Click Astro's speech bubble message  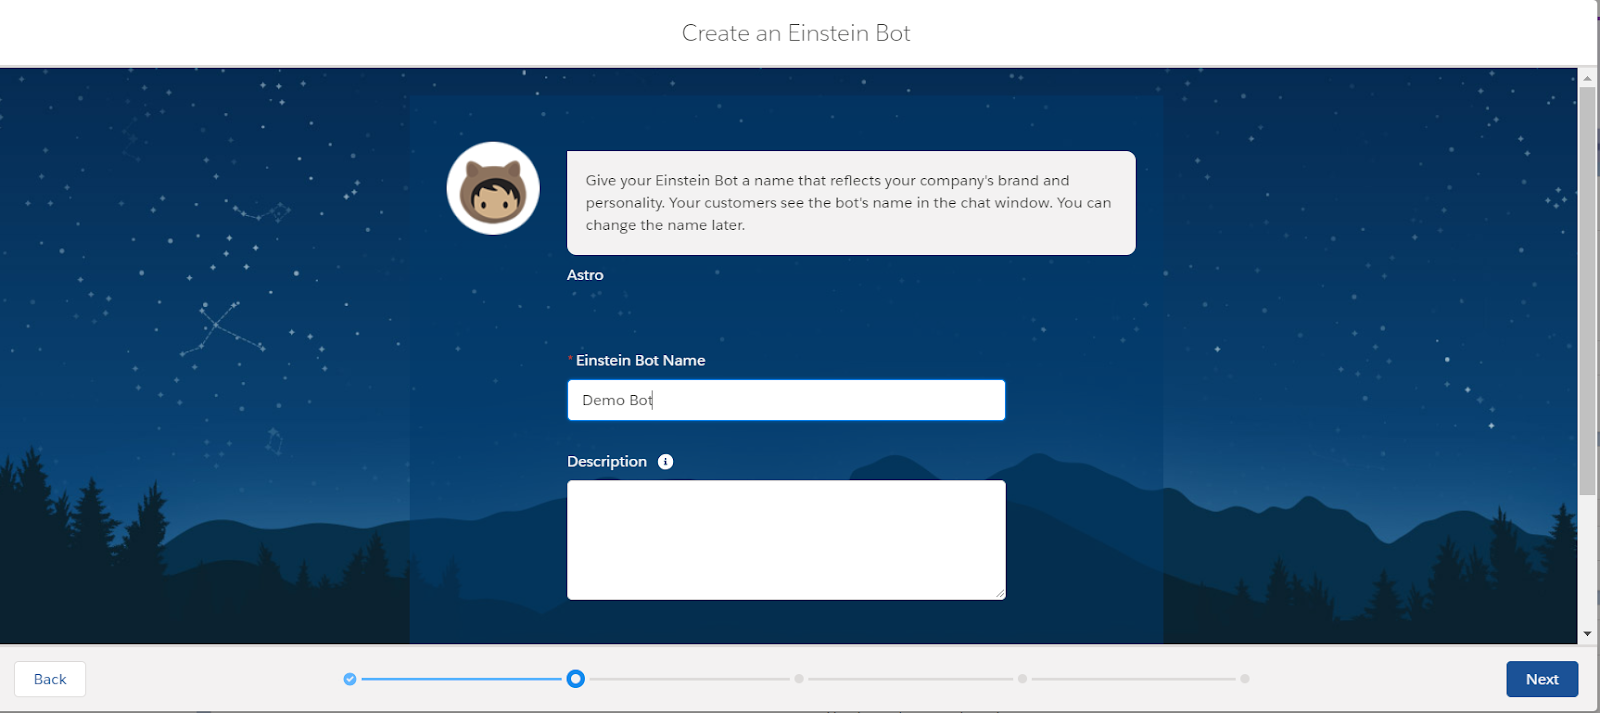tap(851, 203)
